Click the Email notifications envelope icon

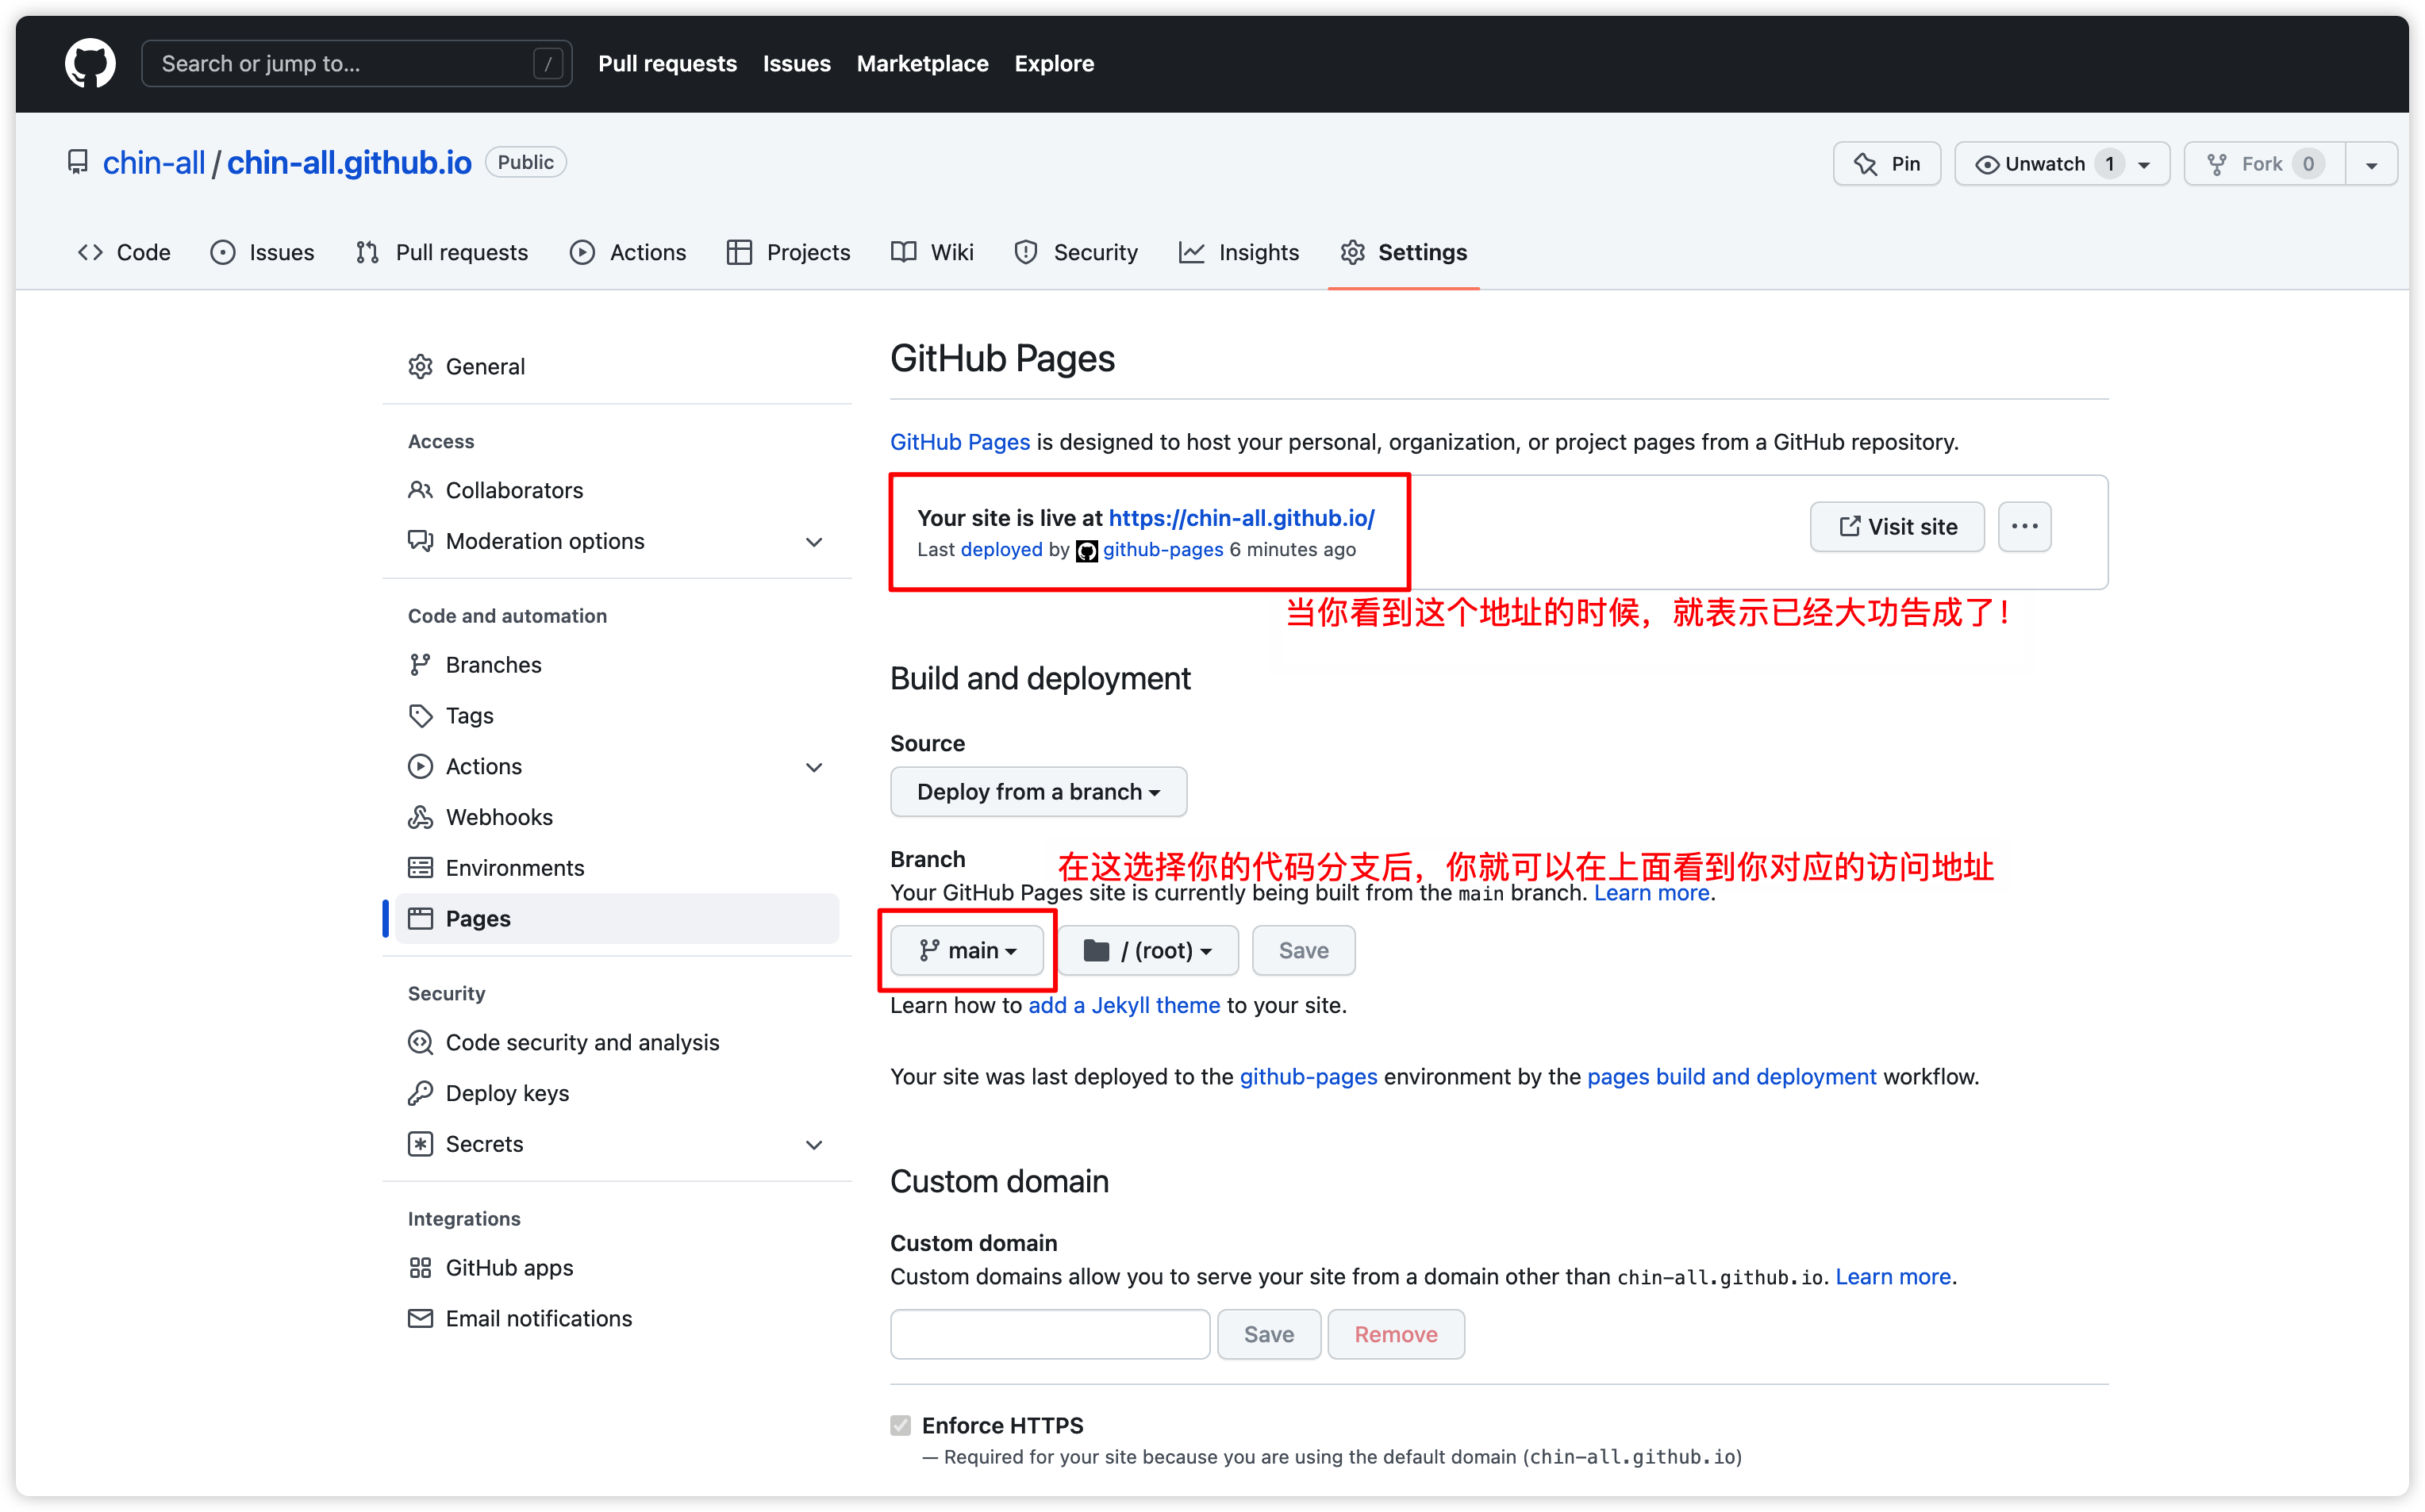pos(420,1319)
